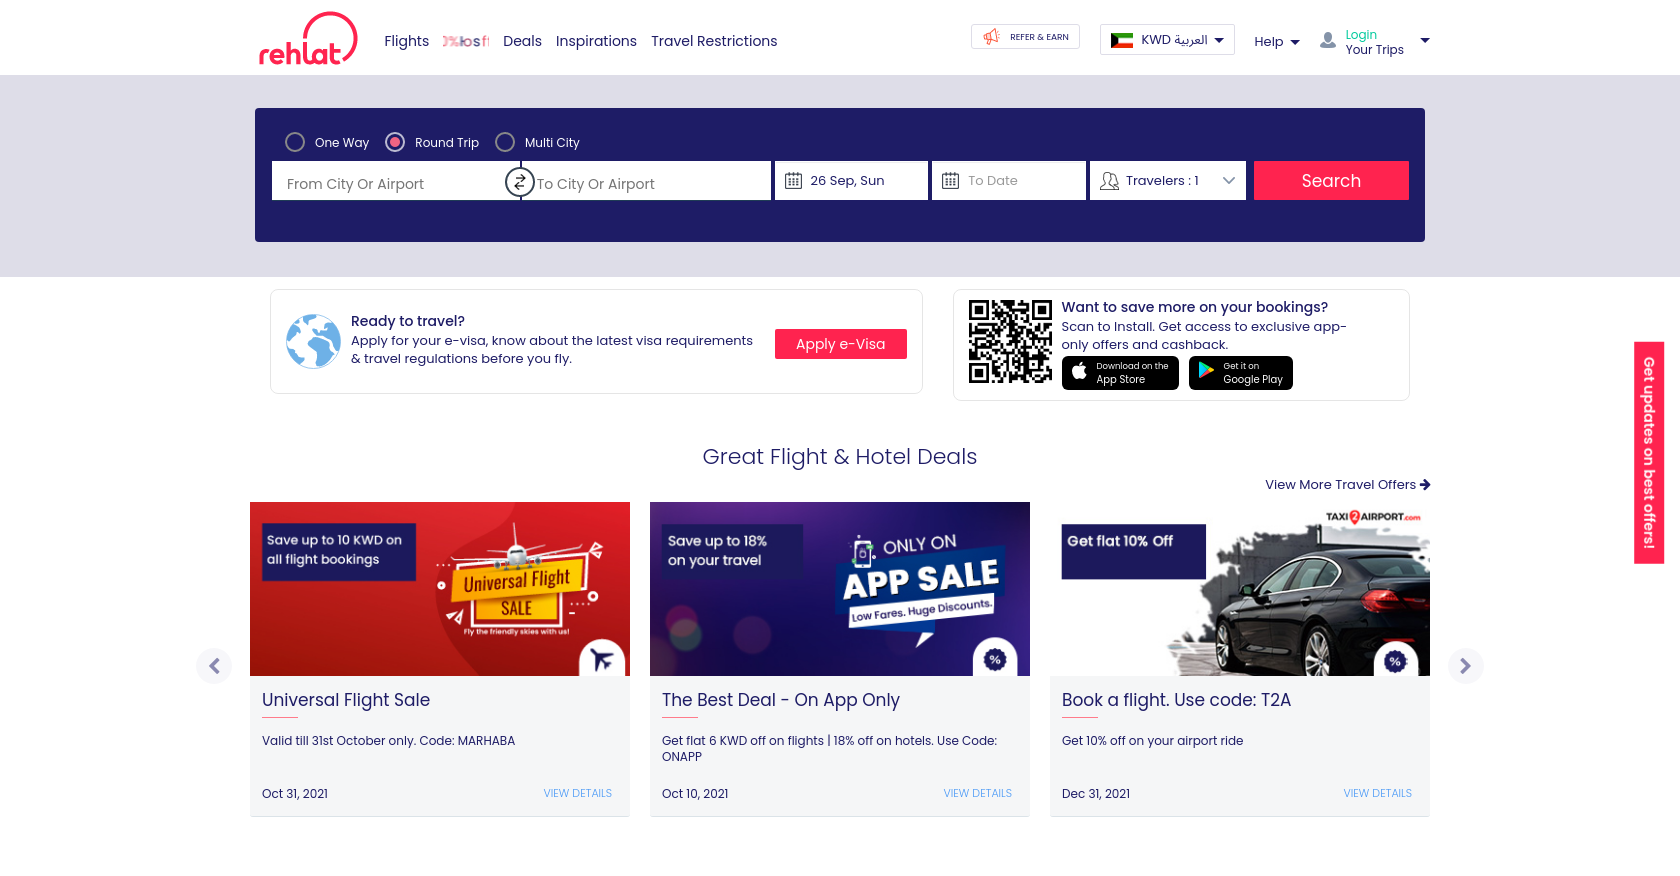View details of Book a flight T2A offer
Image resolution: width=1680 pixels, height=876 pixels.
click(x=1377, y=794)
